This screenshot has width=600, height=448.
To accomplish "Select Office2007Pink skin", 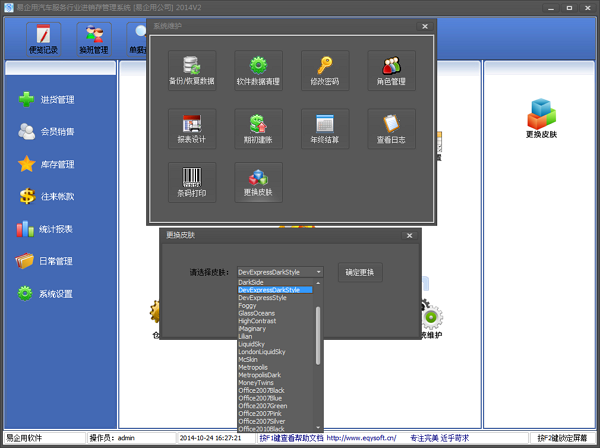I will [x=275, y=414].
